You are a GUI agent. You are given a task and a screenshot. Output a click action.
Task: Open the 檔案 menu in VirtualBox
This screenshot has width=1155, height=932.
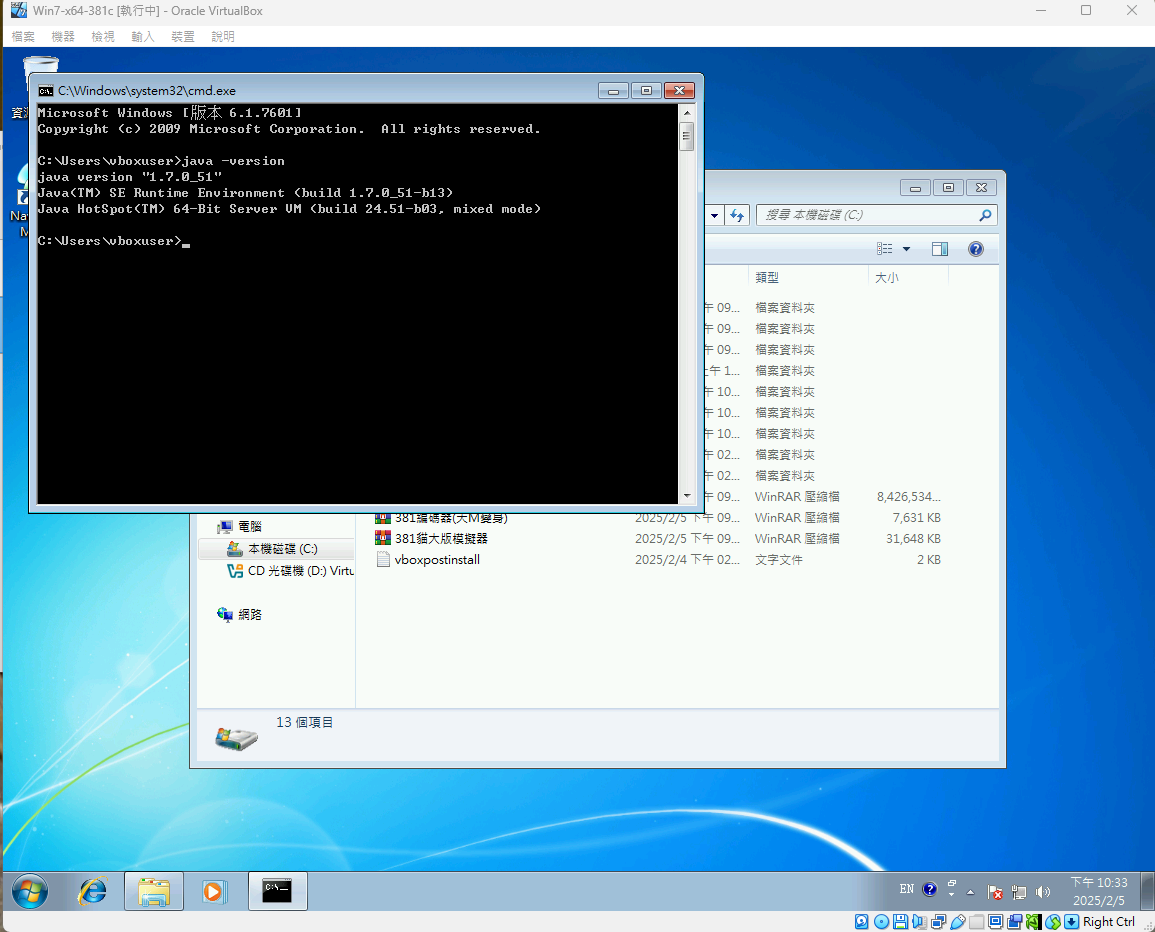23,36
